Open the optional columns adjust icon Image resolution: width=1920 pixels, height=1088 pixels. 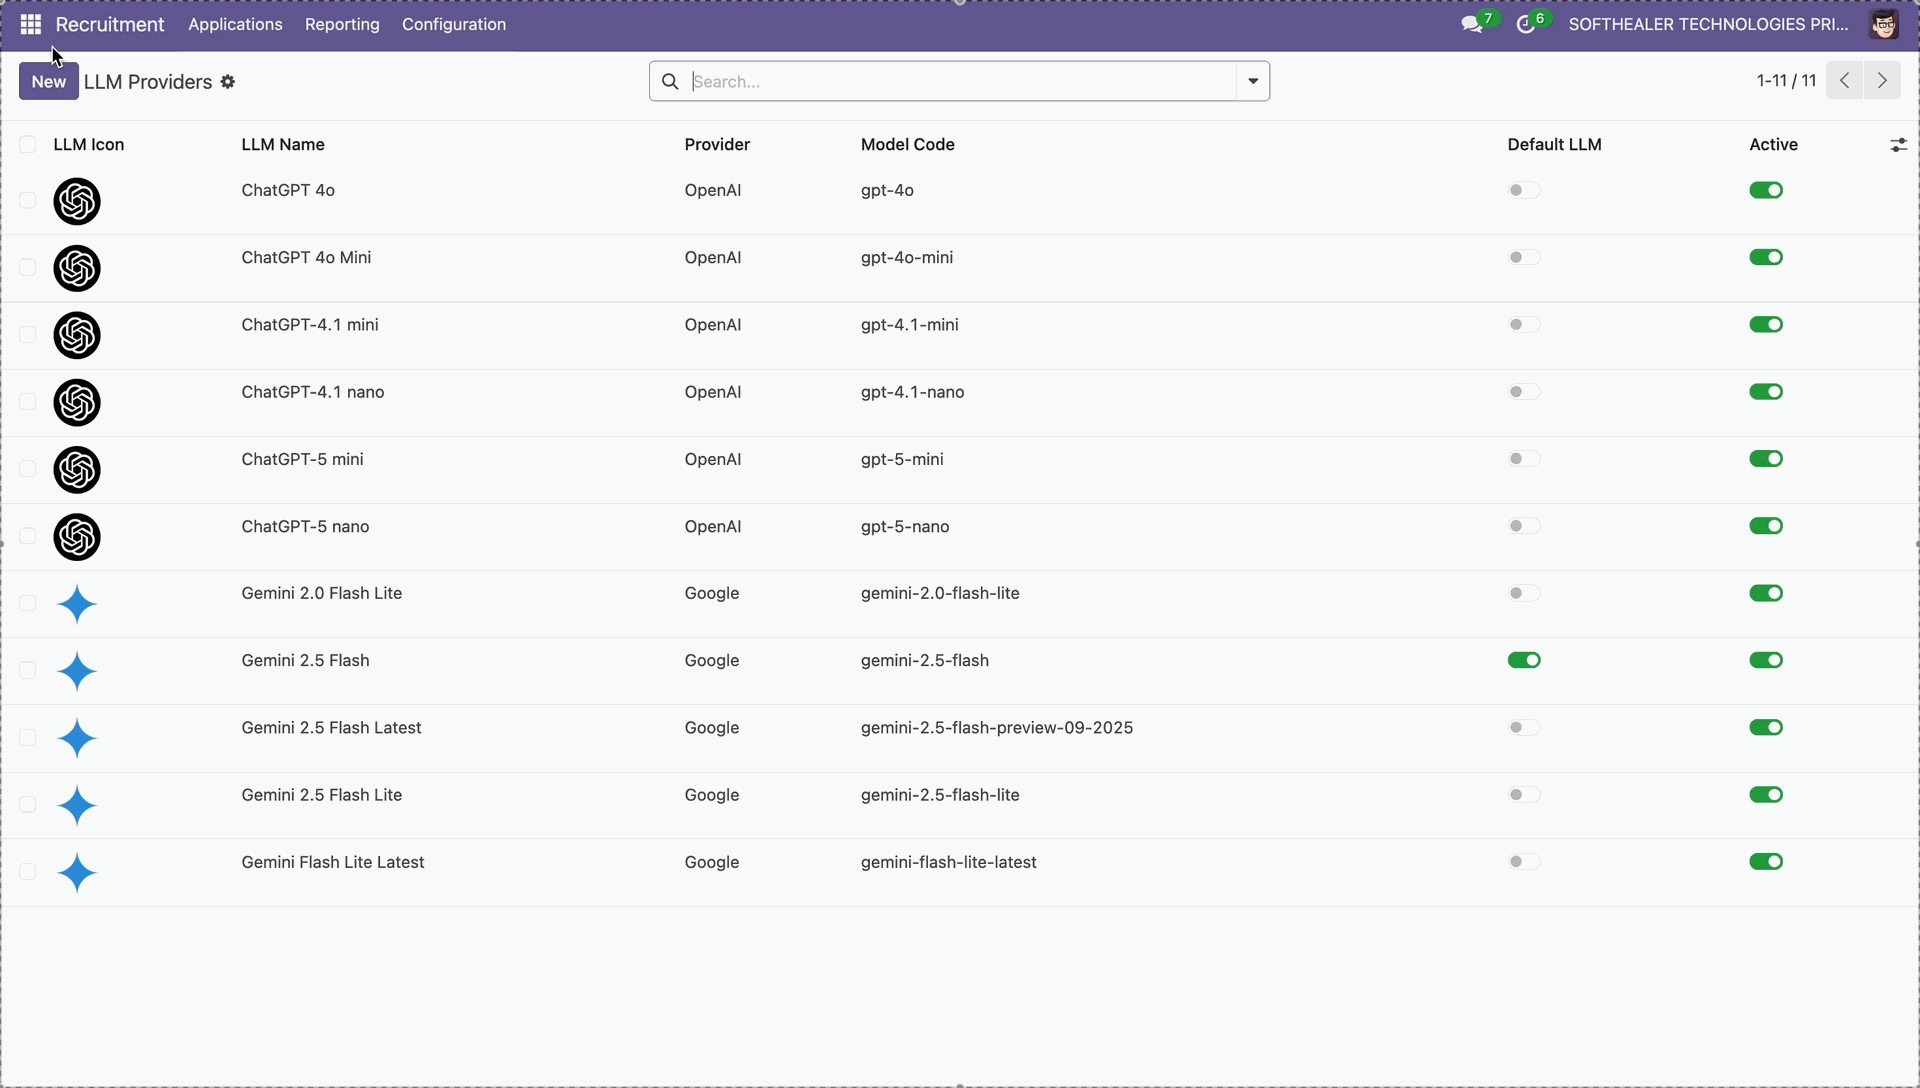pyautogui.click(x=1898, y=145)
